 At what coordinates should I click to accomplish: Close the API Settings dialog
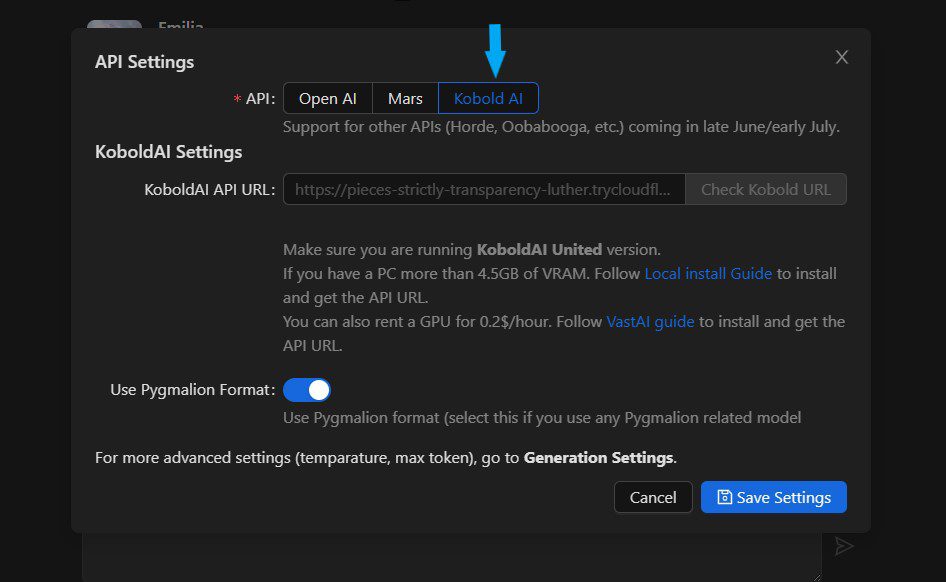click(842, 57)
